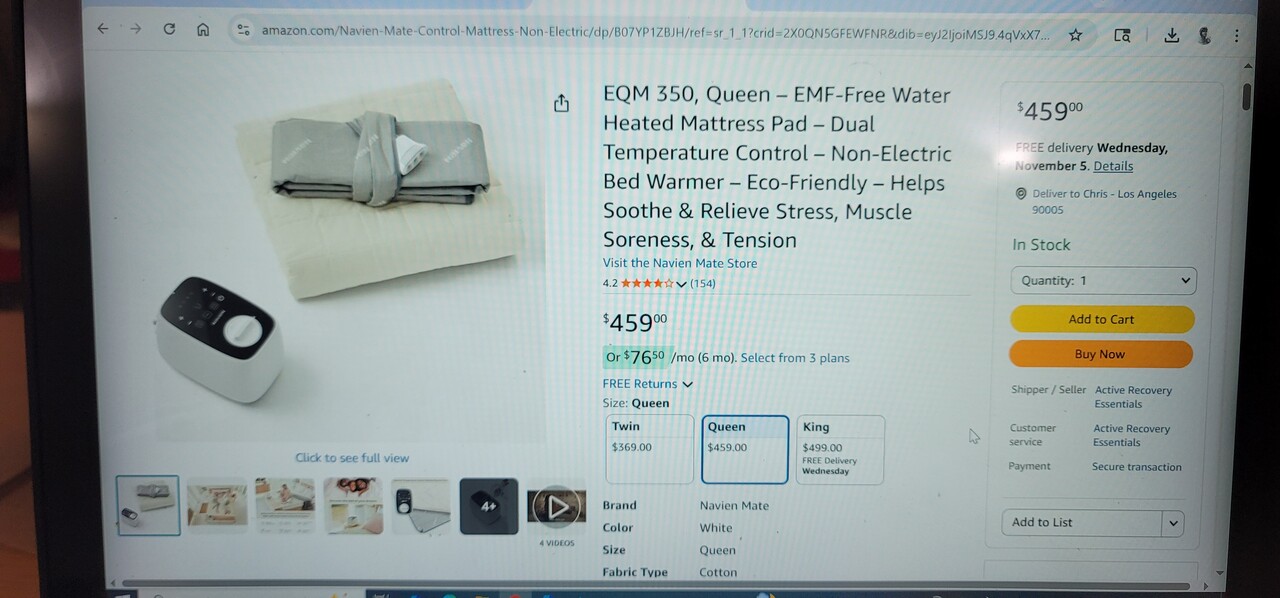Image resolution: width=1280 pixels, height=598 pixels.
Task: Expand FREE Returns chevron
Action: point(687,384)
